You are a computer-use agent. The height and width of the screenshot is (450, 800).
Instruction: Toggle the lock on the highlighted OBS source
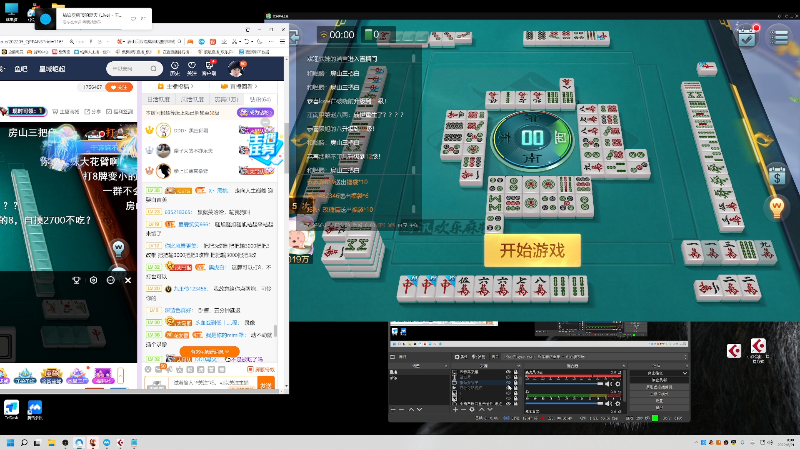516,383
